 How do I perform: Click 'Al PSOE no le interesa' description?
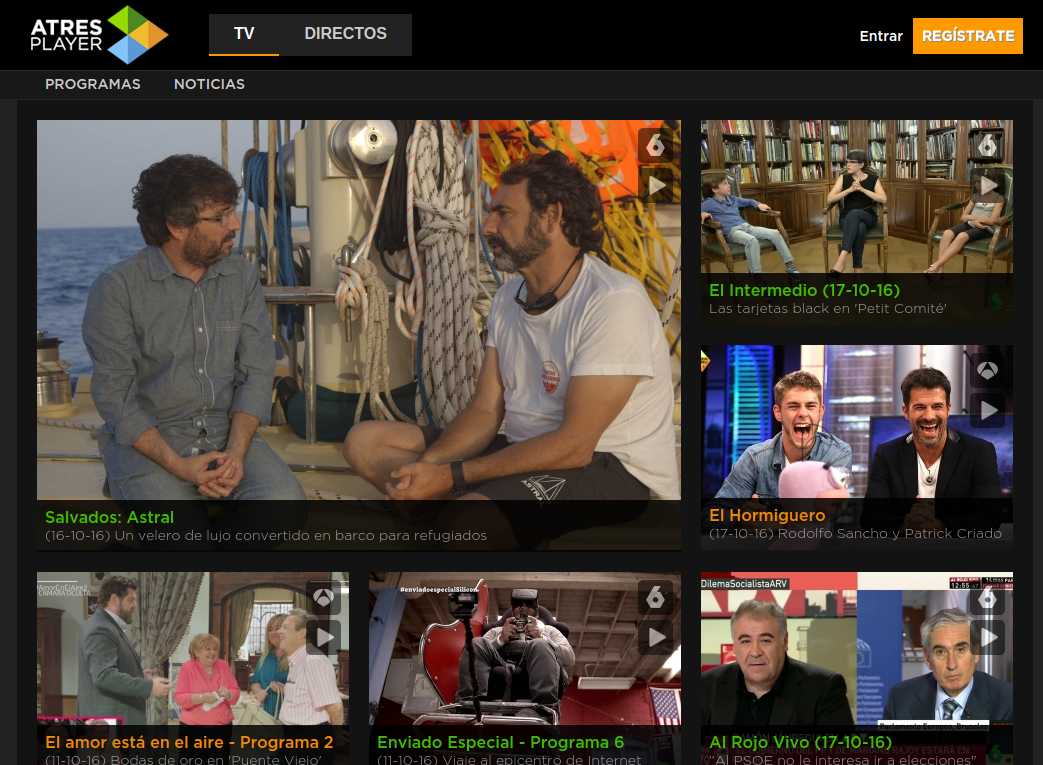842,759
